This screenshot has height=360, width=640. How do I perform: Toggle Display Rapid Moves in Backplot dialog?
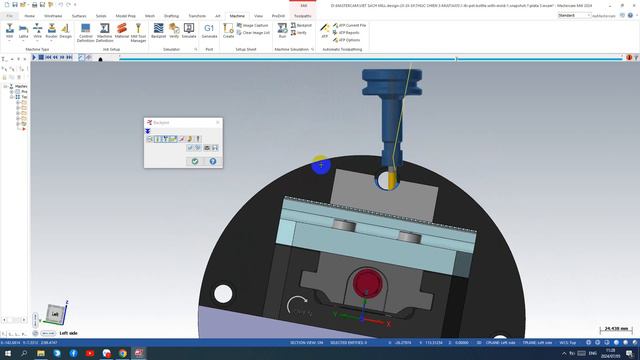coord(173,139)
